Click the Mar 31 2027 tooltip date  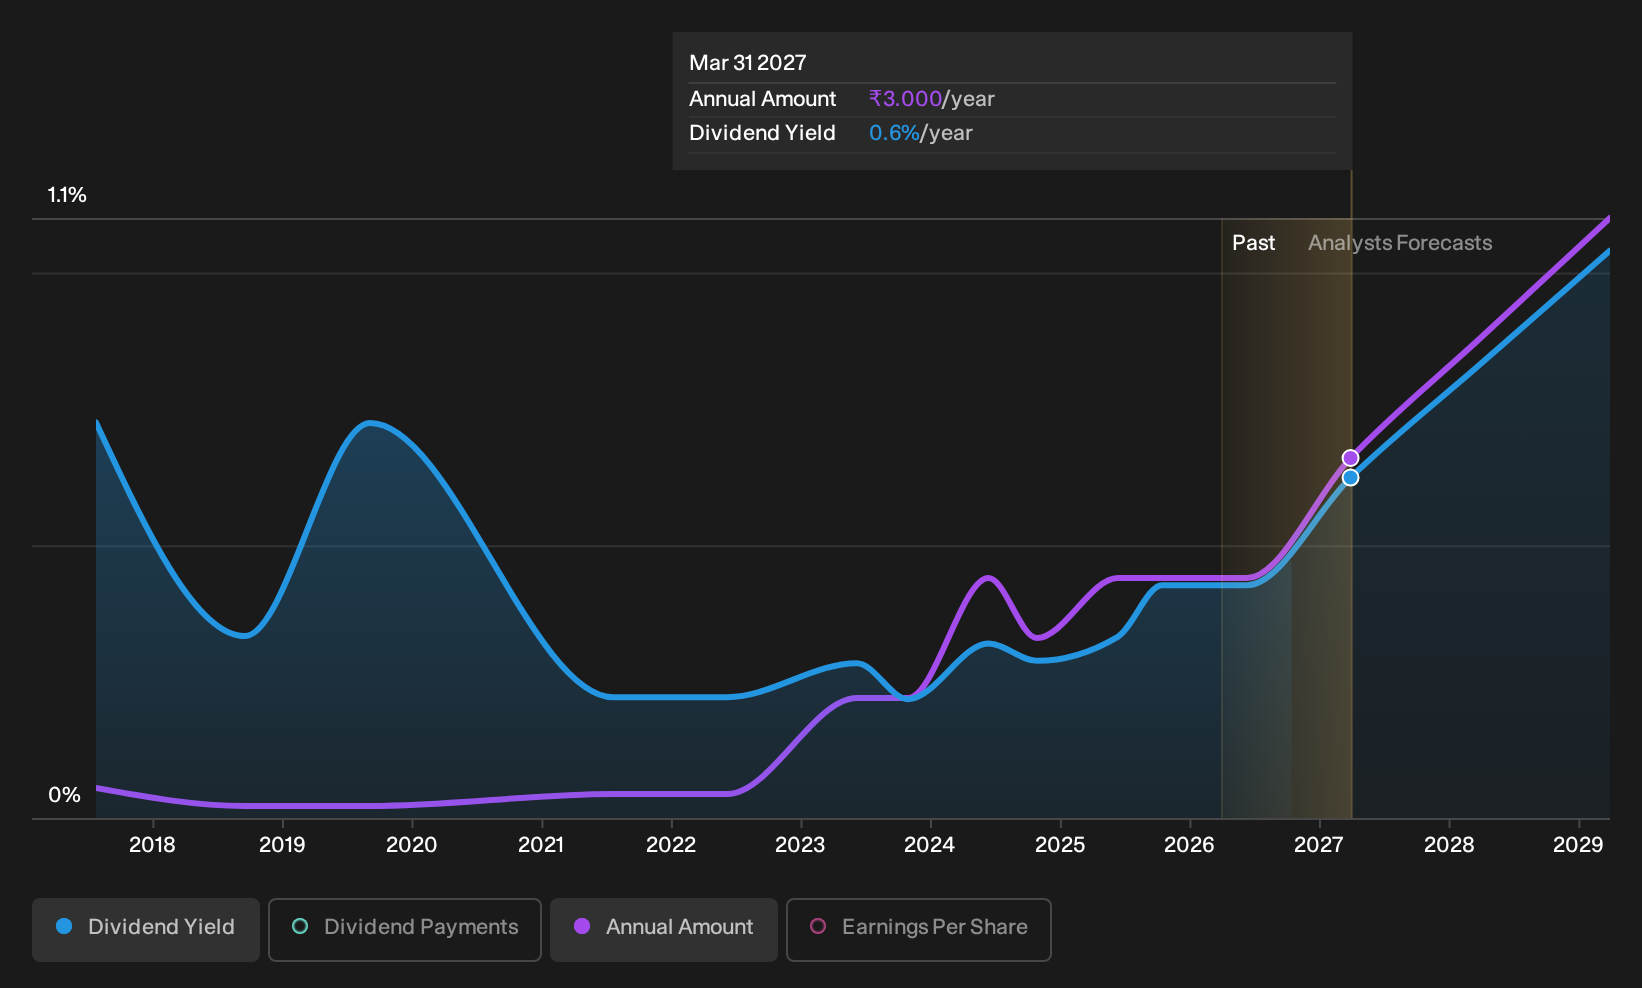[747, 63]
